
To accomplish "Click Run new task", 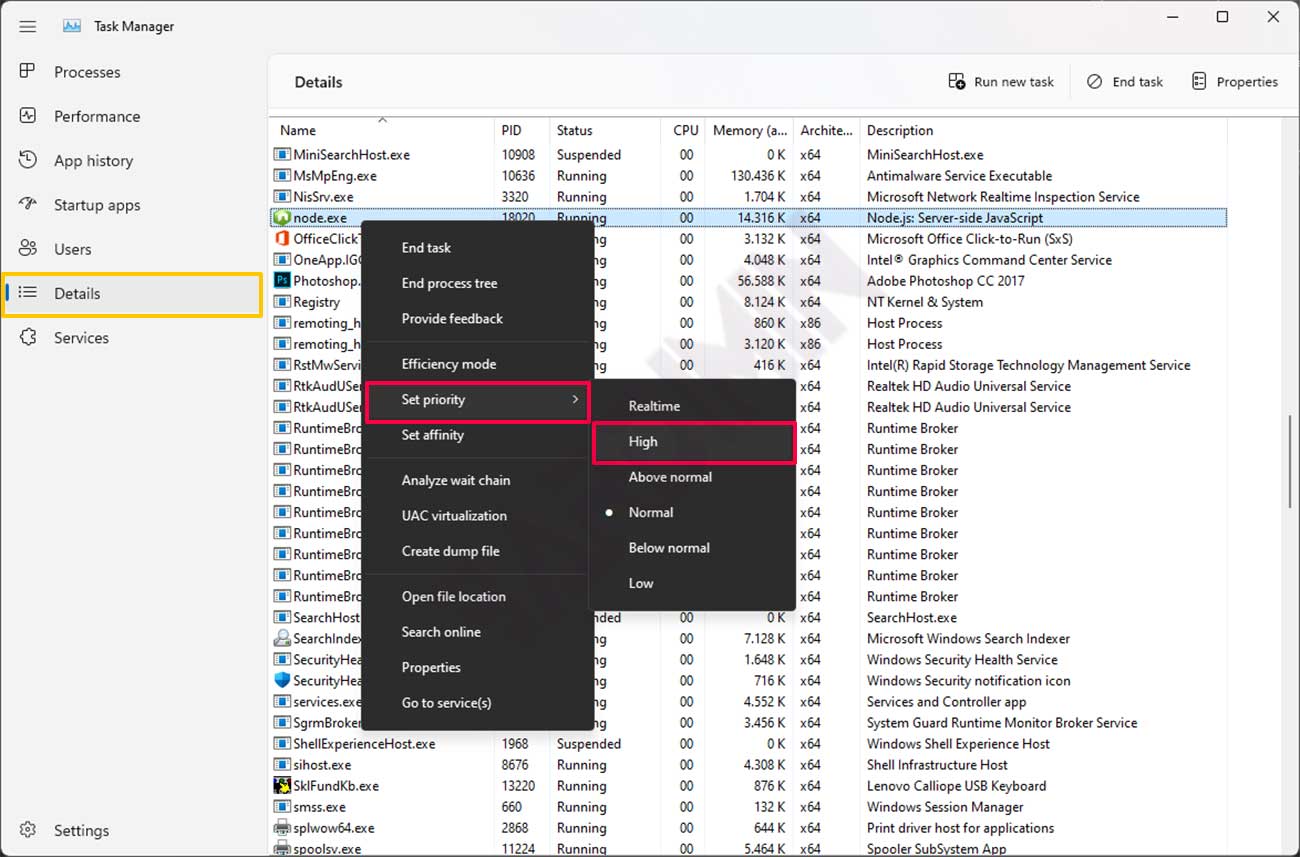I will [x=1001, y=82].
